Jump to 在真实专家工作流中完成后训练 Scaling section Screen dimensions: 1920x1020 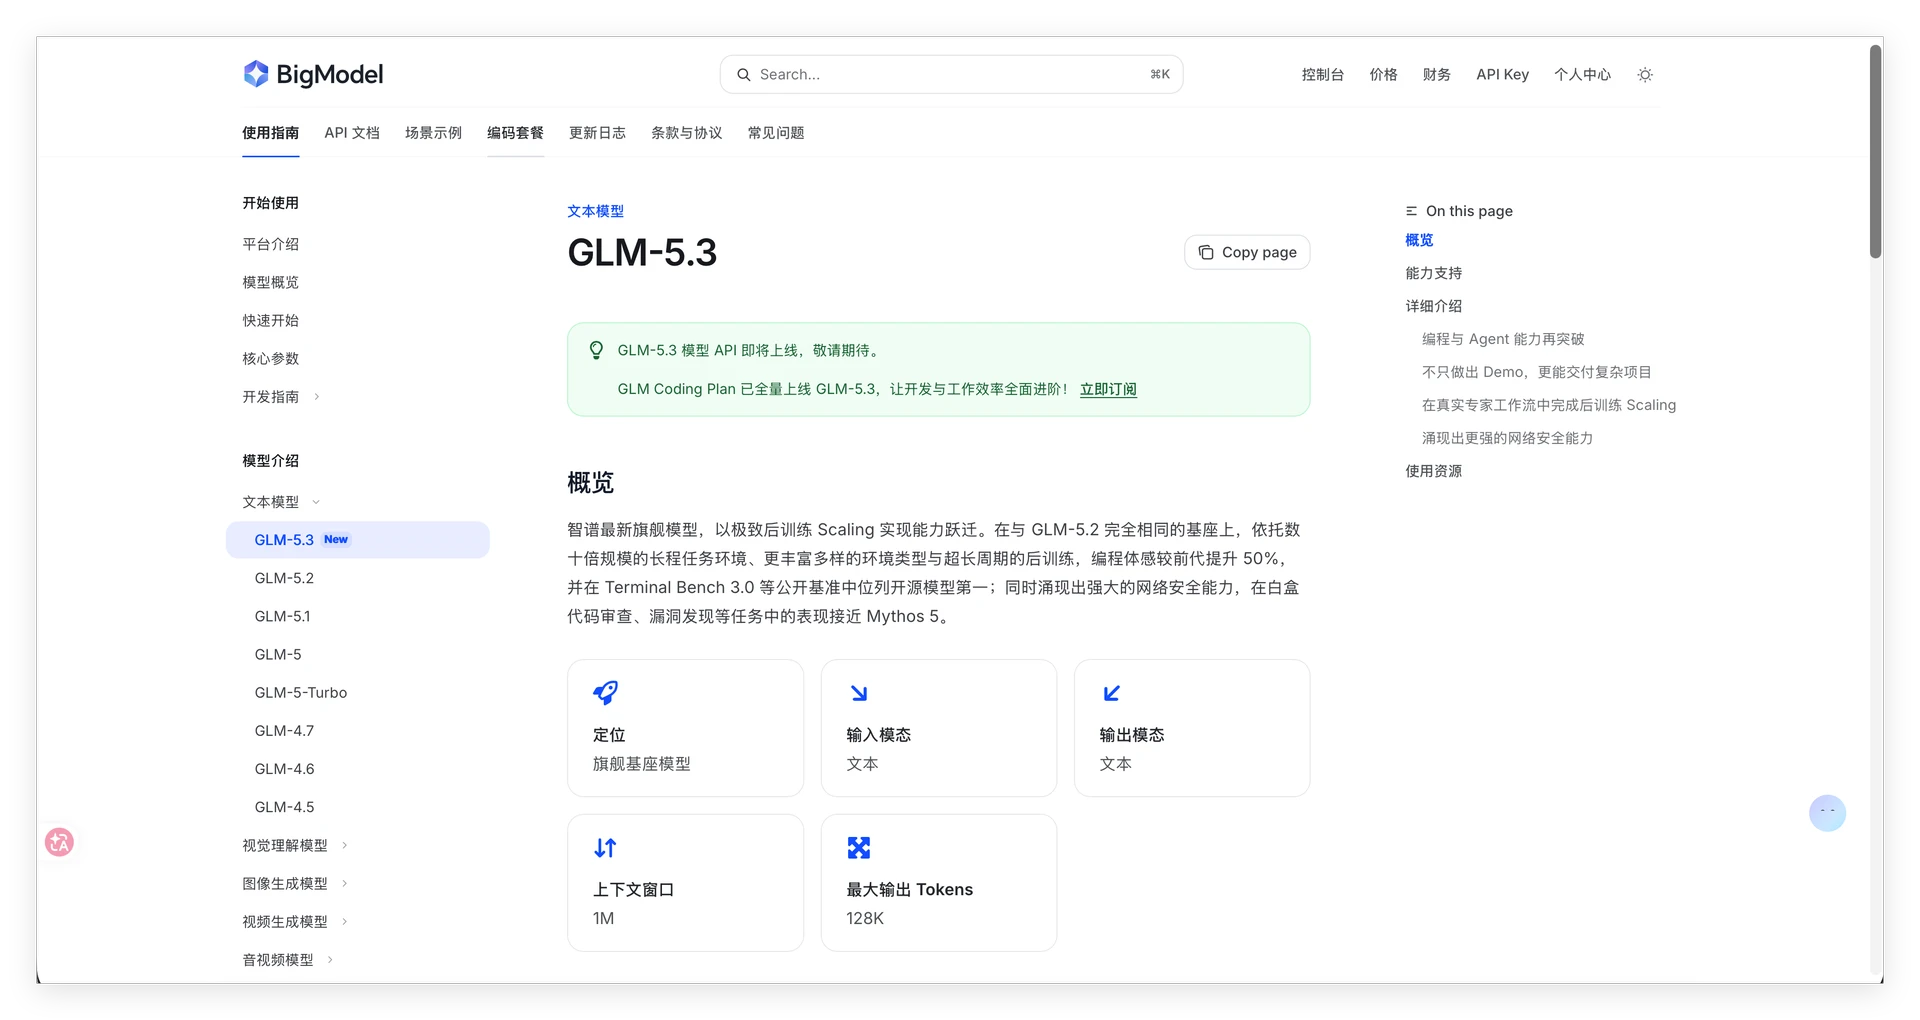1549,405
